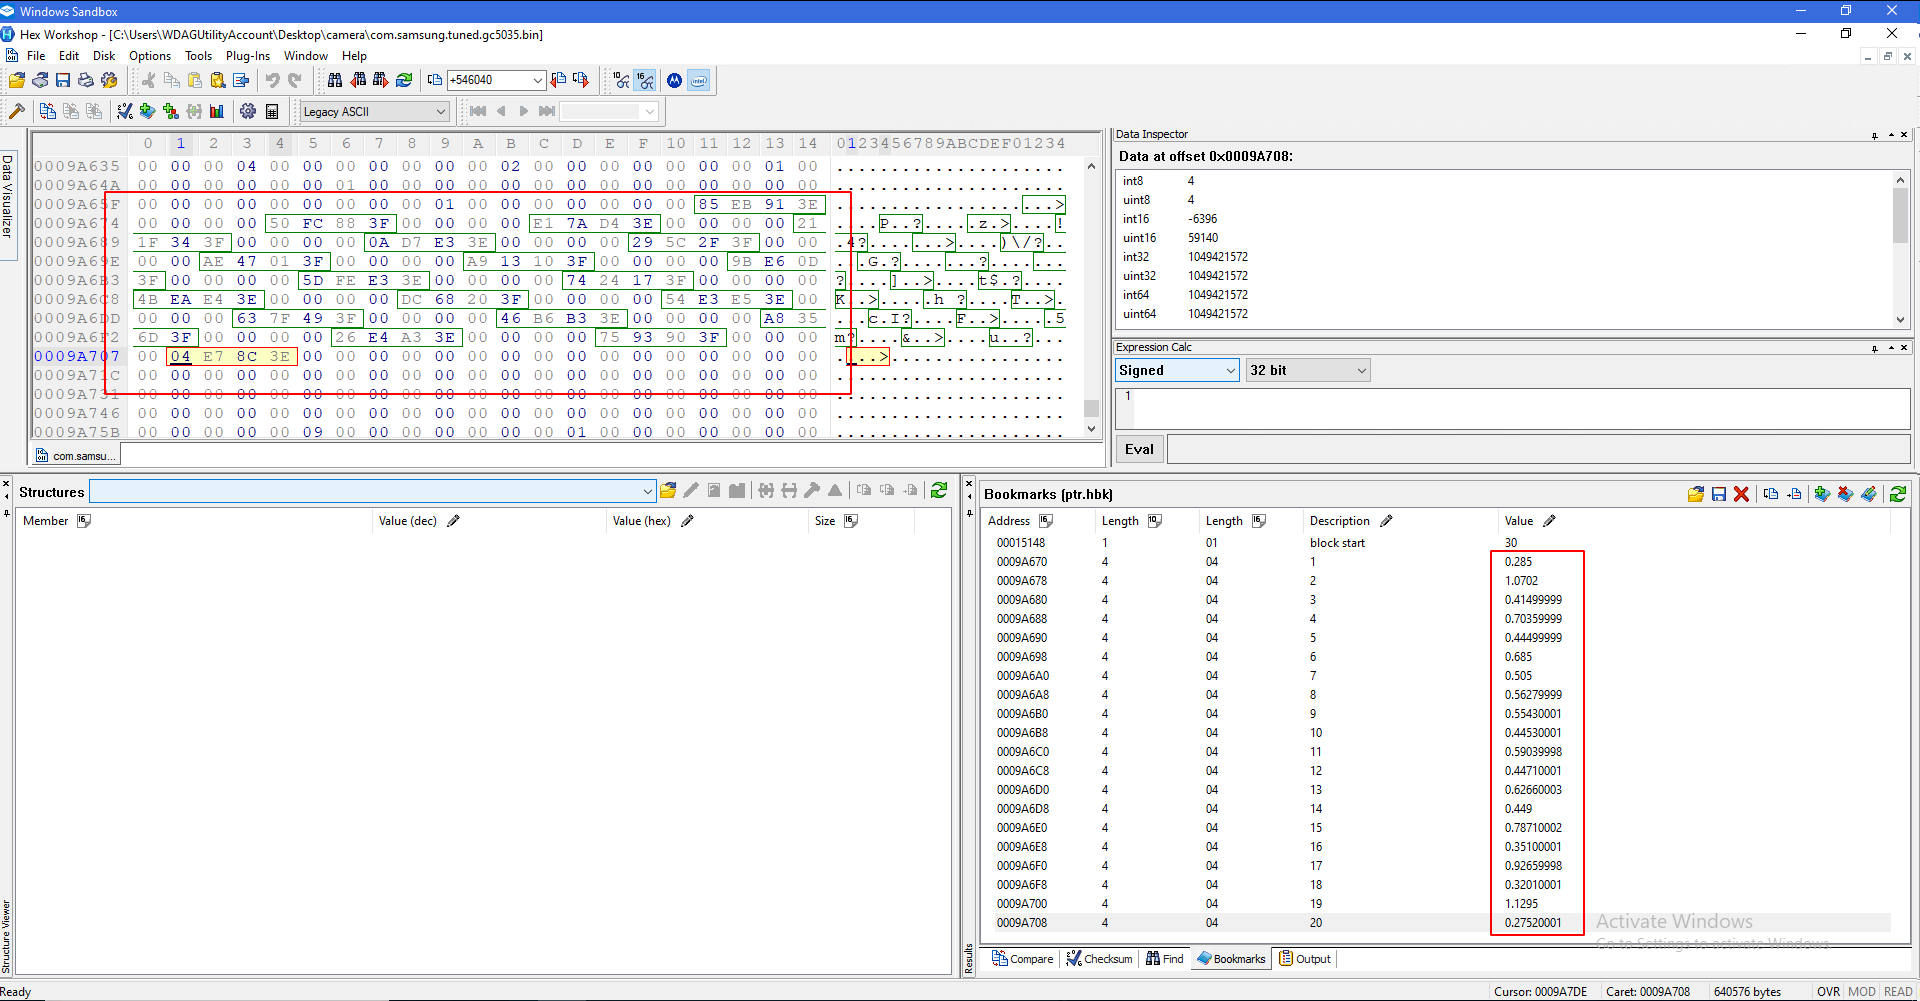Select the com.samsu... document tab
The width and height of the screenshot is (1920, 1001).
(x=75, y=456)
